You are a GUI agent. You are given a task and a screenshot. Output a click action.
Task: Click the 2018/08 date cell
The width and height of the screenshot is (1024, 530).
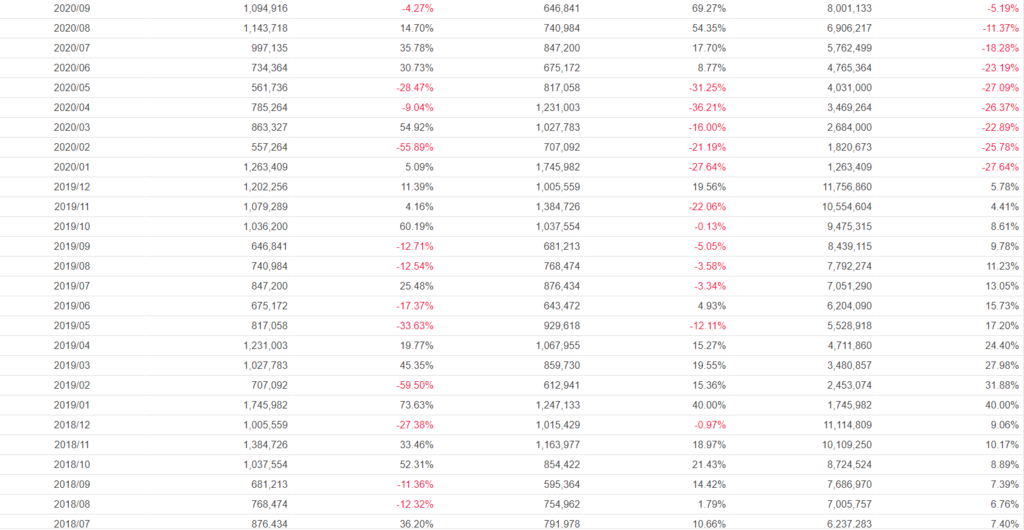[x=71, y=504]
